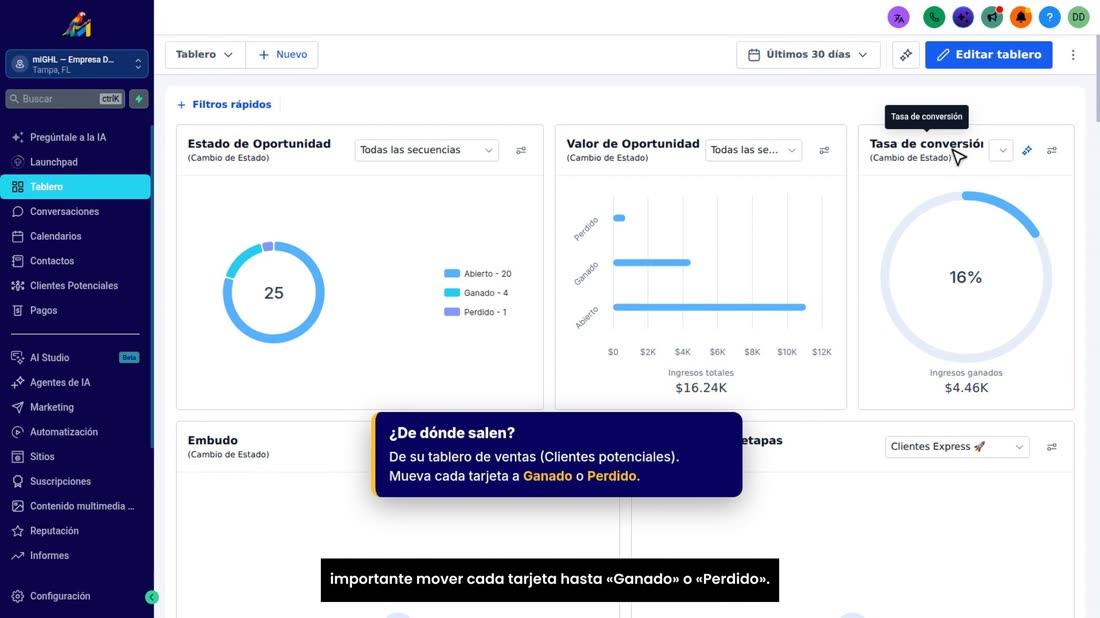The height and width of the screenshot is (618, 1100).
Task: Add Filtros rápidos
Action: (x=224, y=105)
